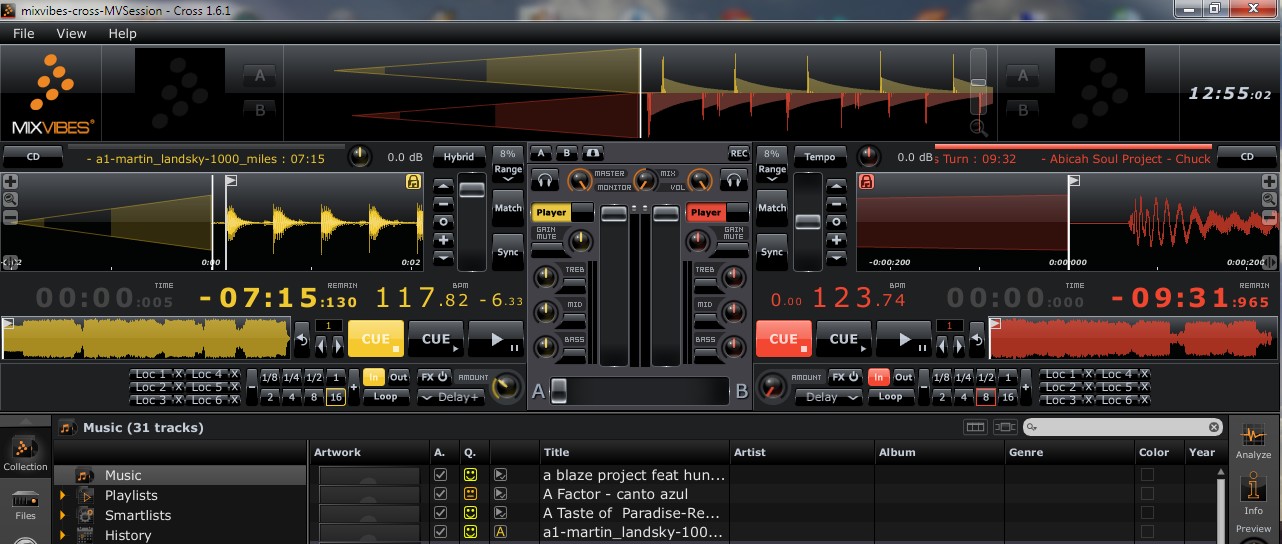This screenshot has height=544, width=1282.
Task: Click the Info icon
Action: point(1253,494)
